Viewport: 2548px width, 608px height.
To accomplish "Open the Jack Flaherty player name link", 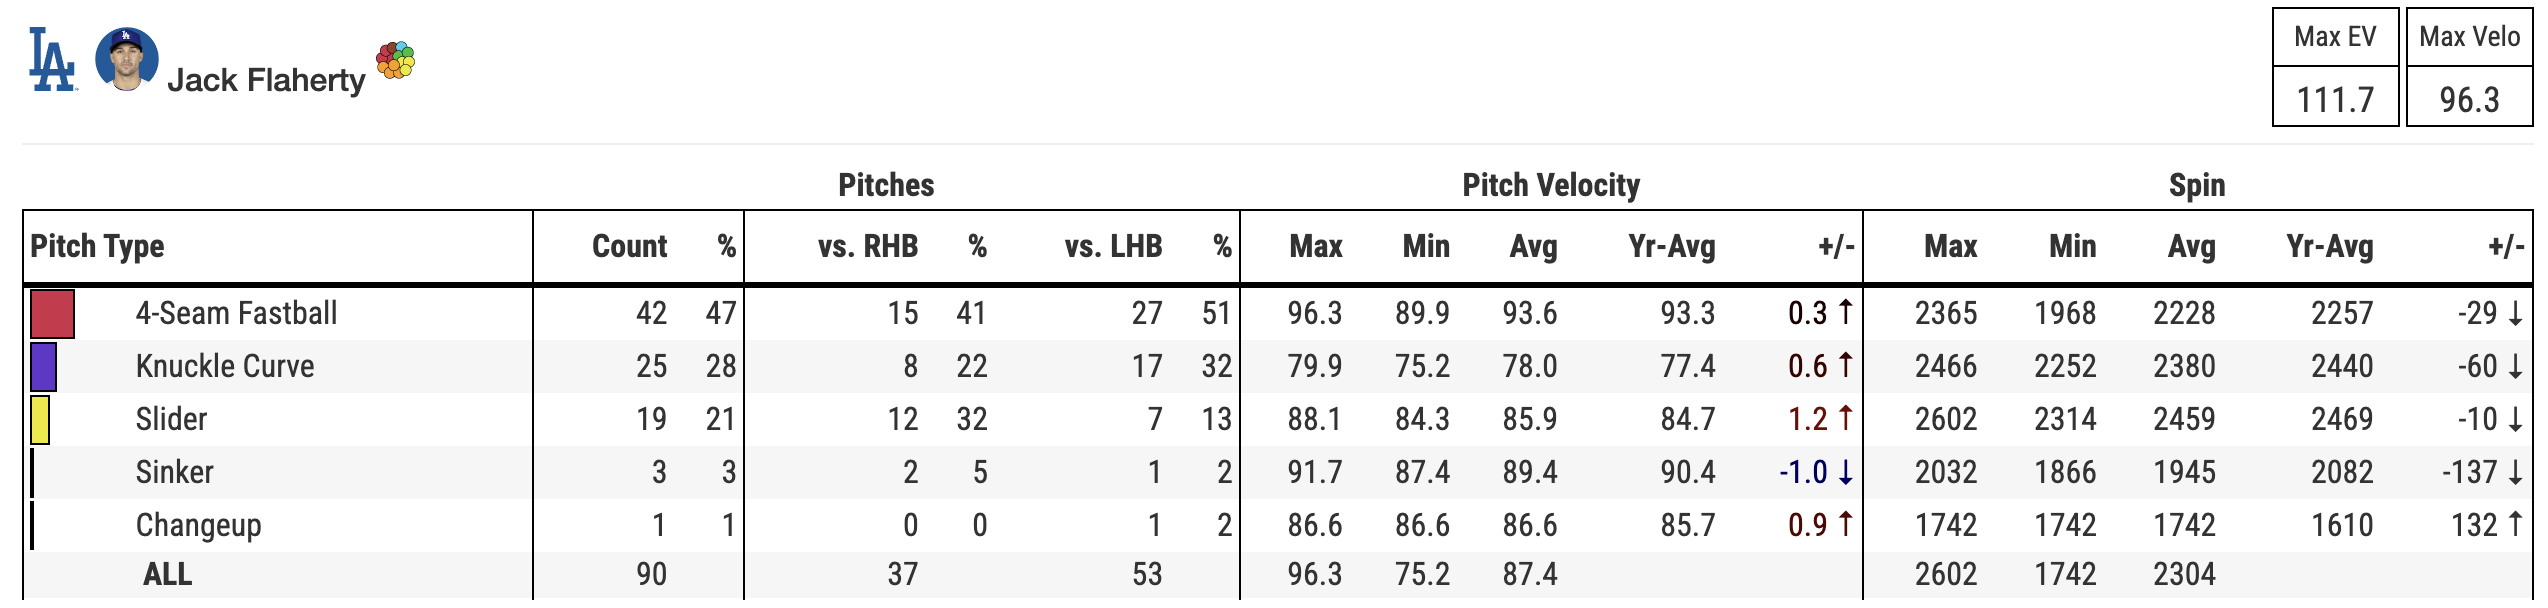I will (x=266, y=80).
